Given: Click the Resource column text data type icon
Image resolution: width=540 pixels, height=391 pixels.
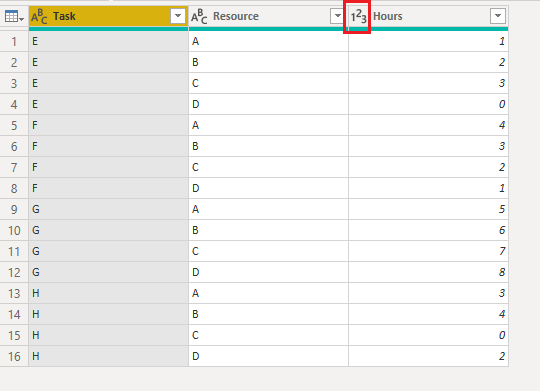Looking at the screenshot, I should (199, 16).
